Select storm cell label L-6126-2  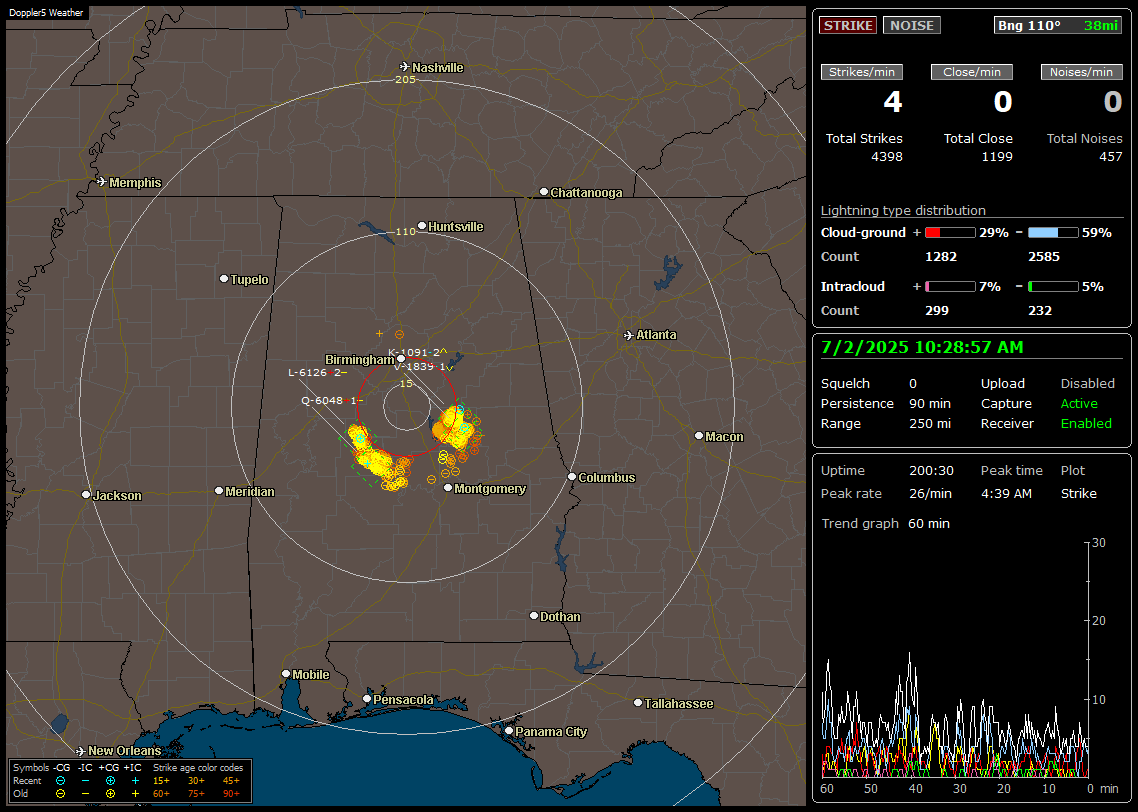(318, 372)
